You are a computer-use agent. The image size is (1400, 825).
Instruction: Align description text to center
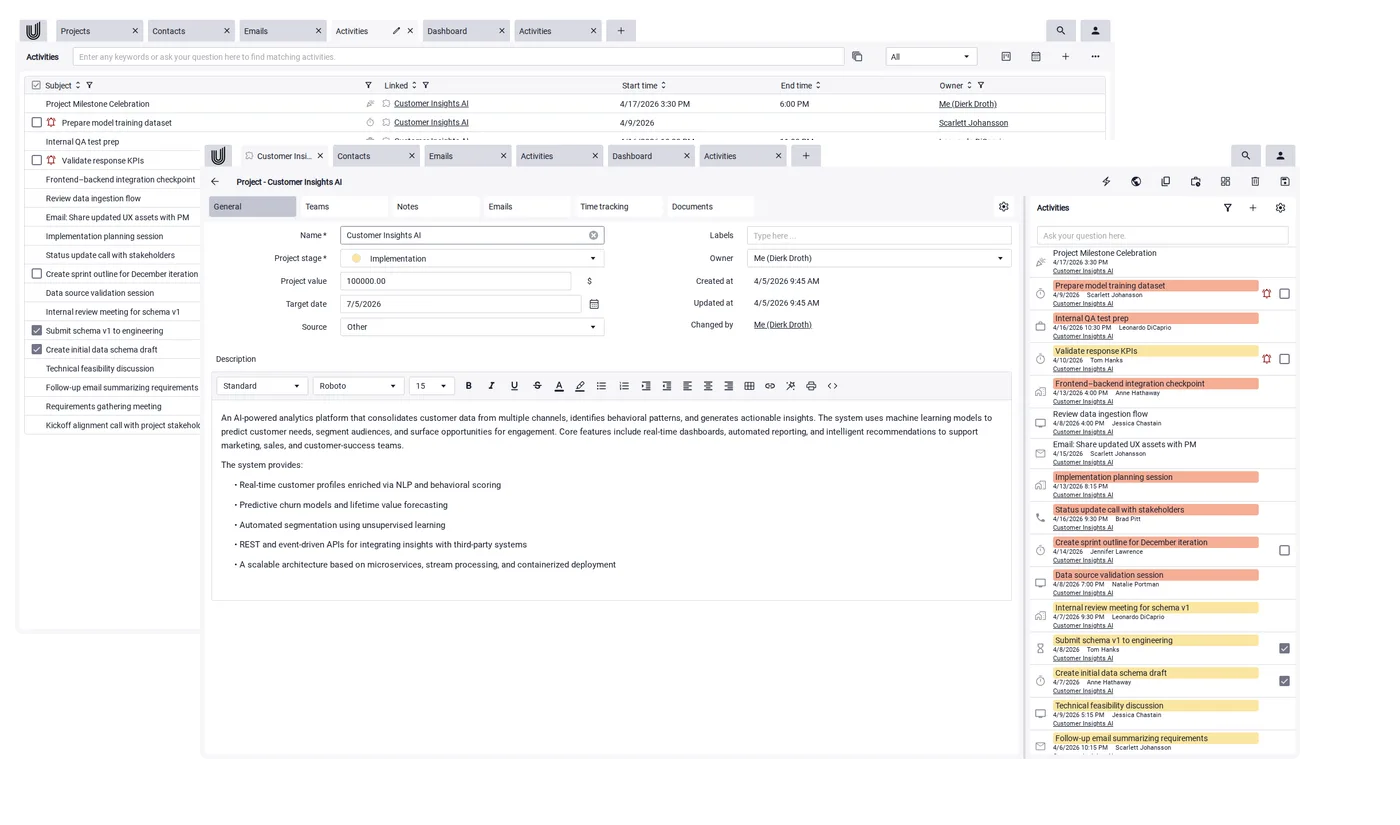click(708, 386)
